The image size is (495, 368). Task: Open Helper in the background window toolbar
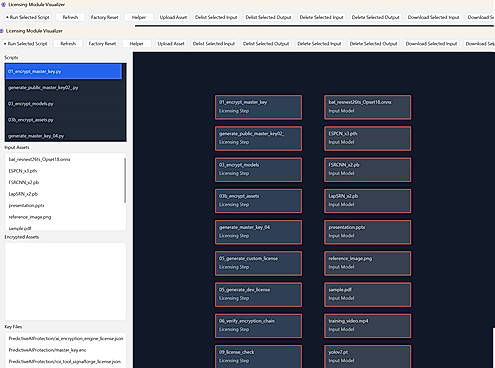(139, 17)
